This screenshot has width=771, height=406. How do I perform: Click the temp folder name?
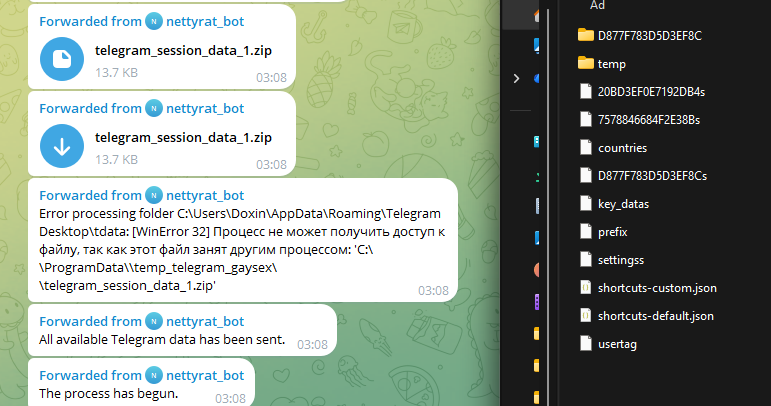click(612, 64)
